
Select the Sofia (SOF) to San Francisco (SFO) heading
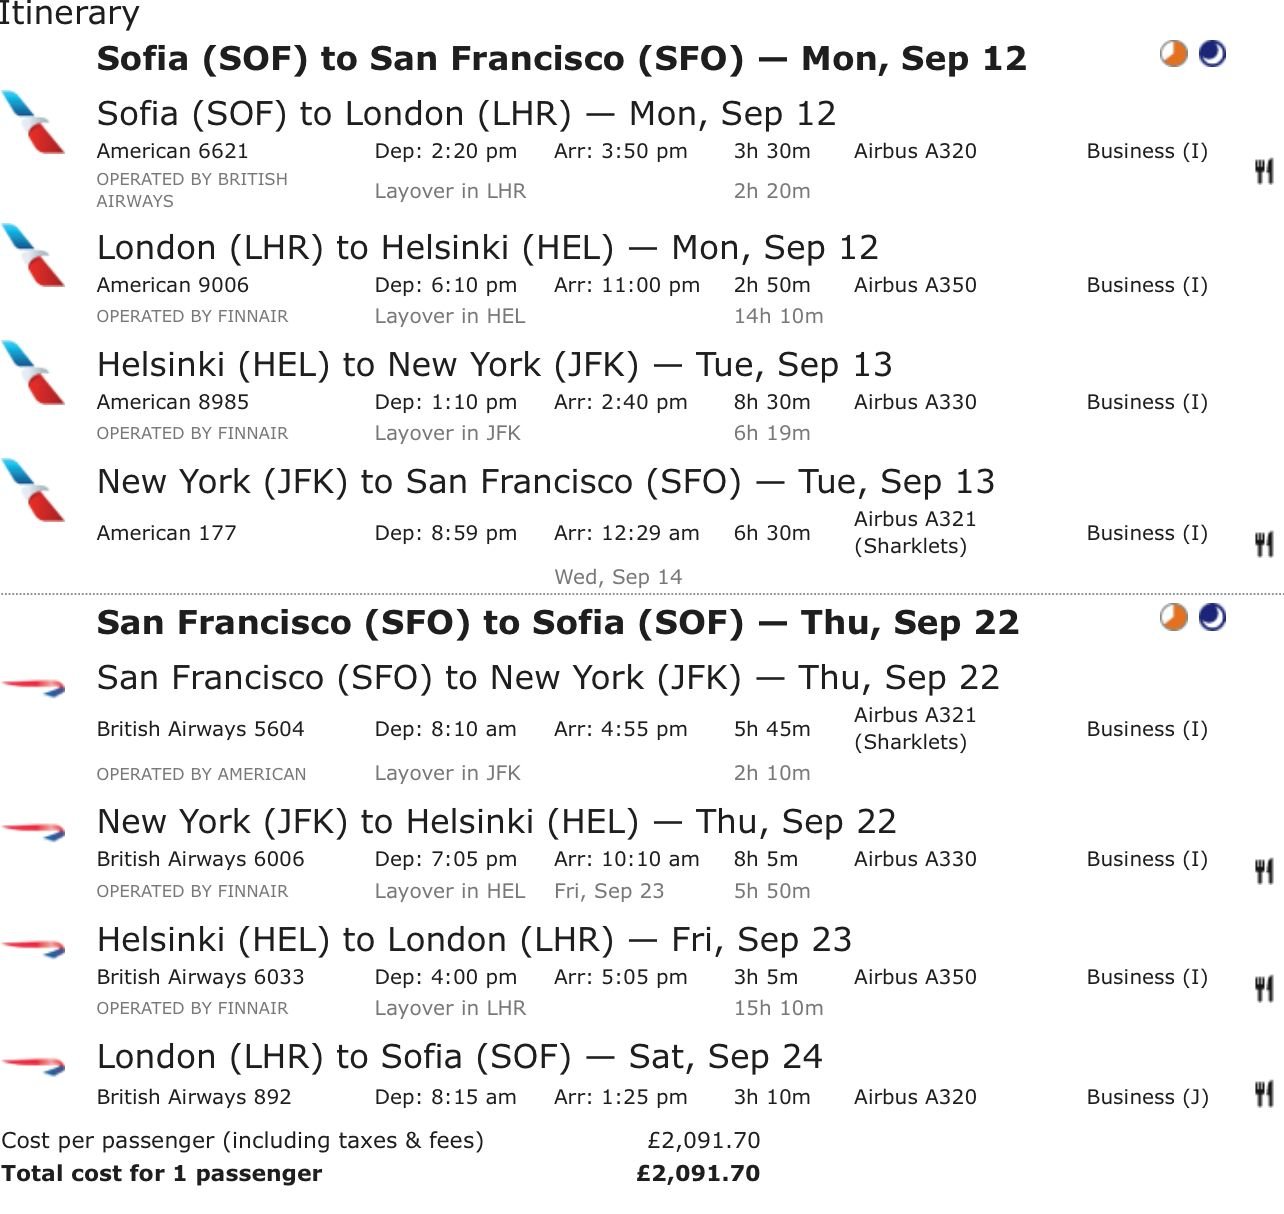(562, 58)
